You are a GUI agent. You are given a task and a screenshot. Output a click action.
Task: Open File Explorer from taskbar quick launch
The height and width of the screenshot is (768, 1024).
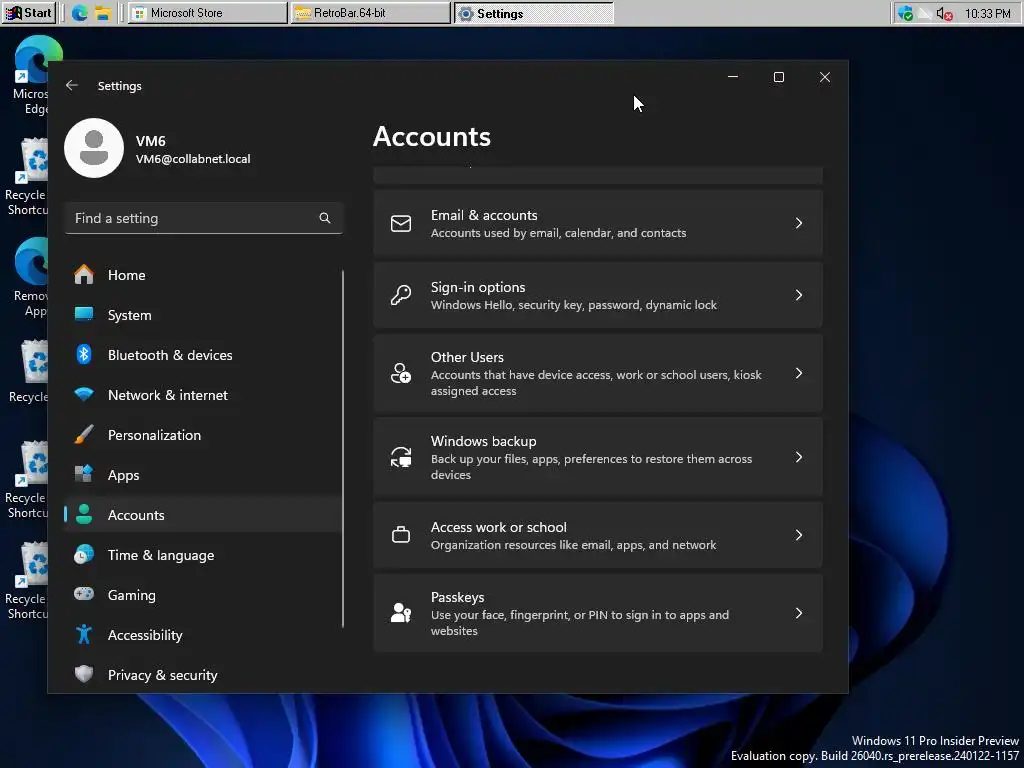[103, 13]
